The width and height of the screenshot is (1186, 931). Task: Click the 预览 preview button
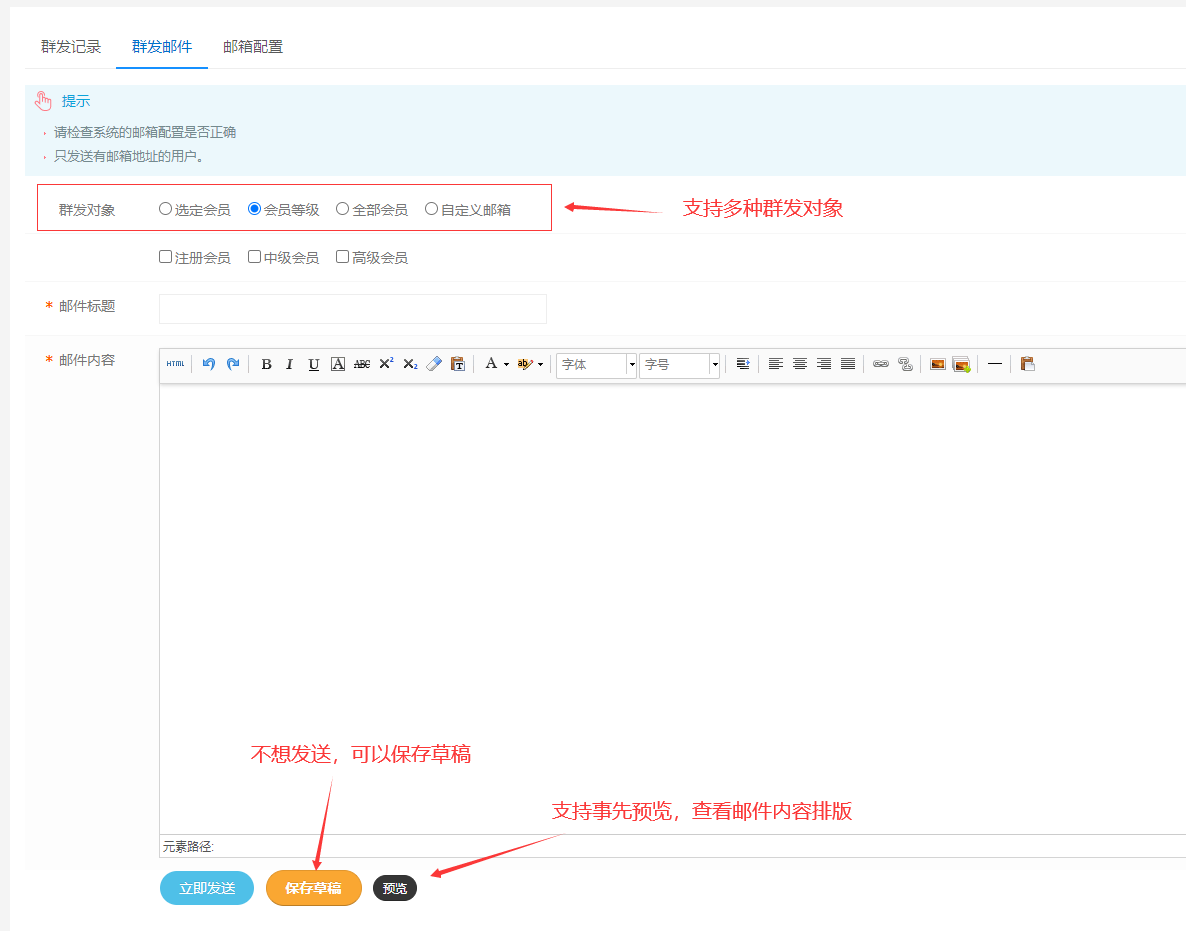pos(395,889)
